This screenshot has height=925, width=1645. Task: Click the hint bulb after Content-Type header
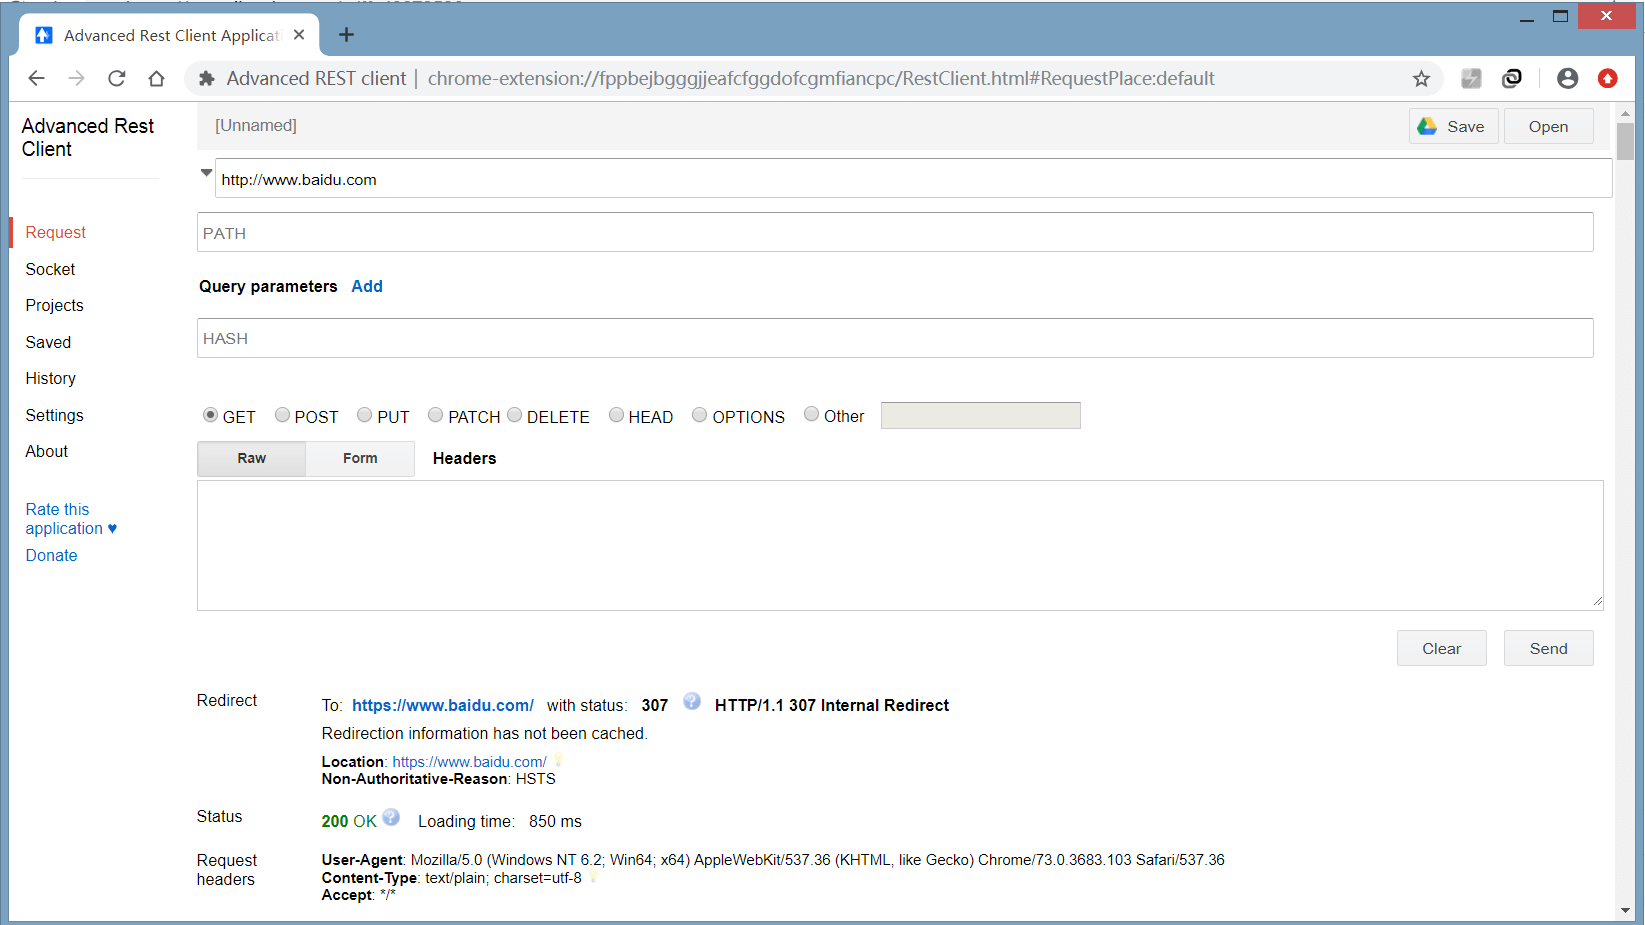tap(593, 876)
